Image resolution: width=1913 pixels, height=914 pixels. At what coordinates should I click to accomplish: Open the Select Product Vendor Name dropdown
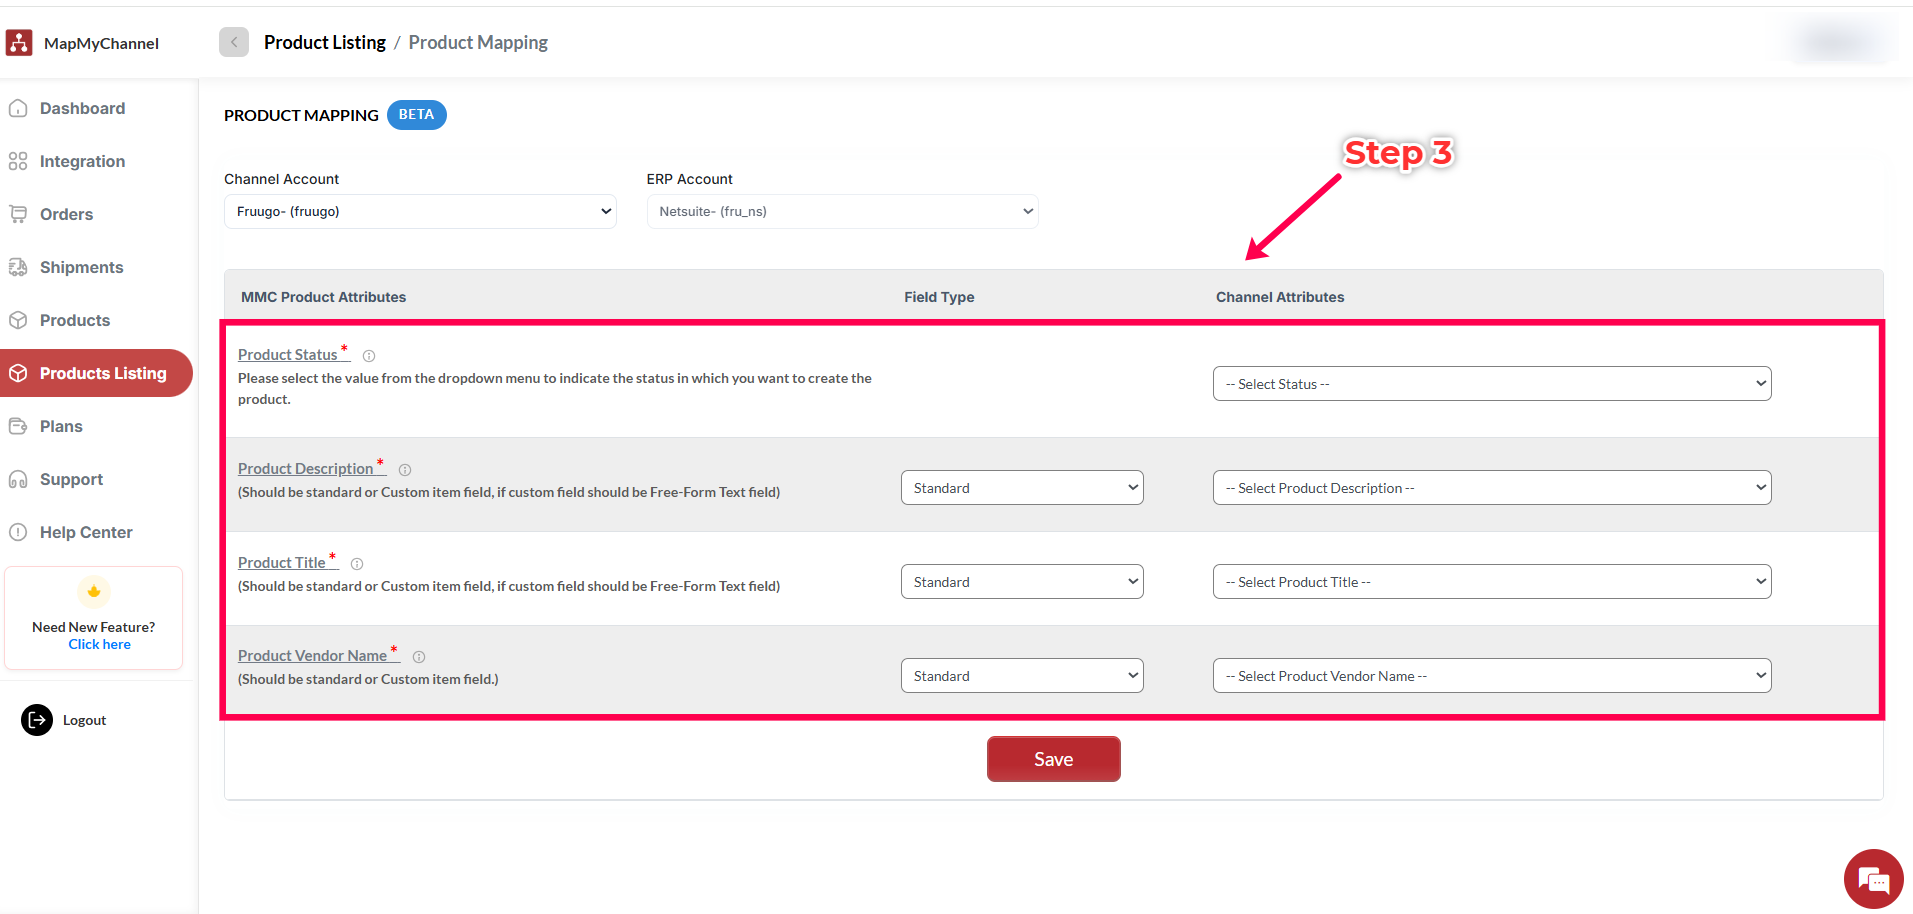(1491, 675)
